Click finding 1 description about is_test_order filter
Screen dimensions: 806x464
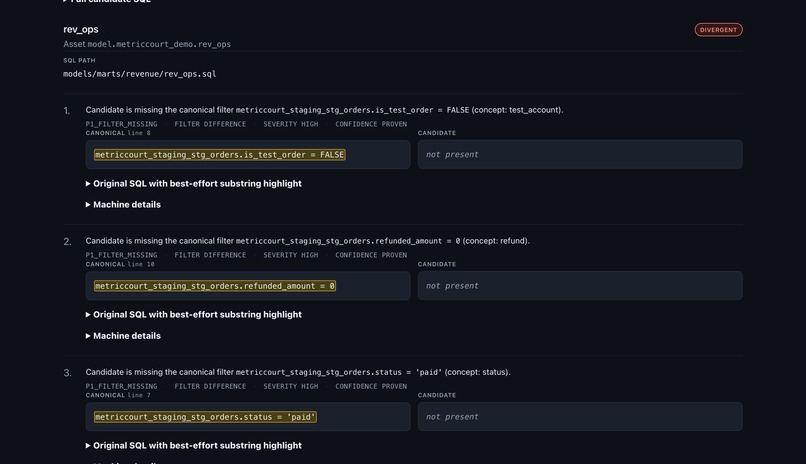(x=324, y=110)
